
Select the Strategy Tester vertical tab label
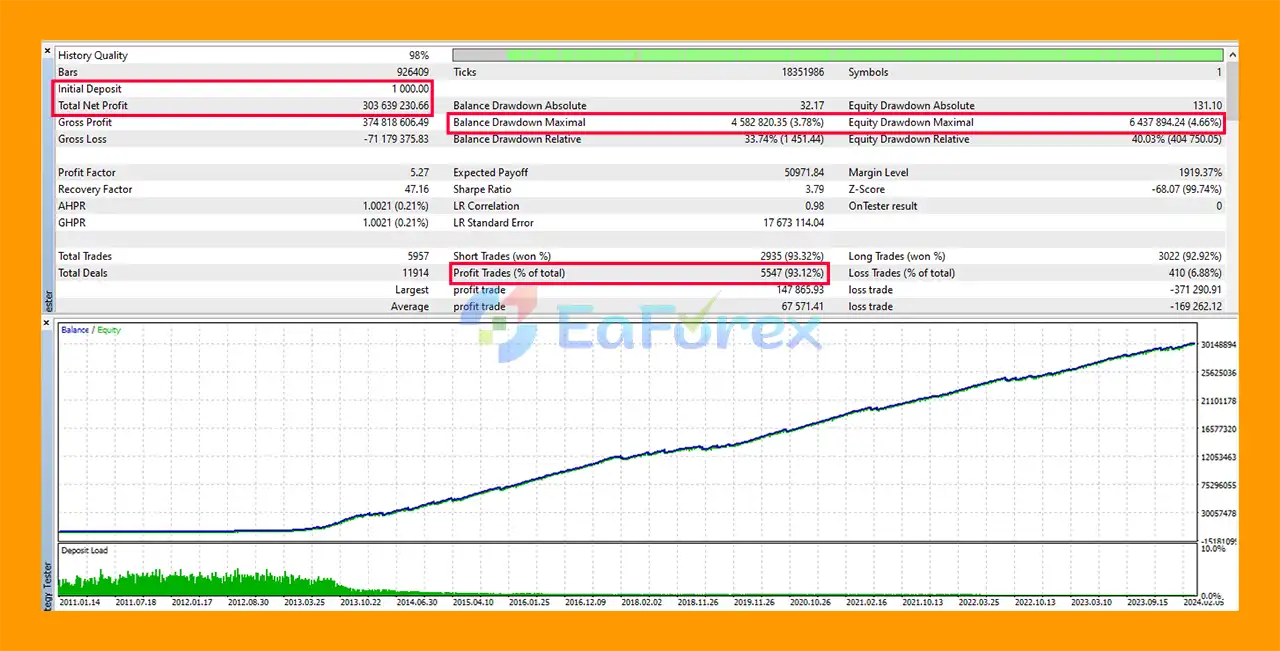(47, 583)
